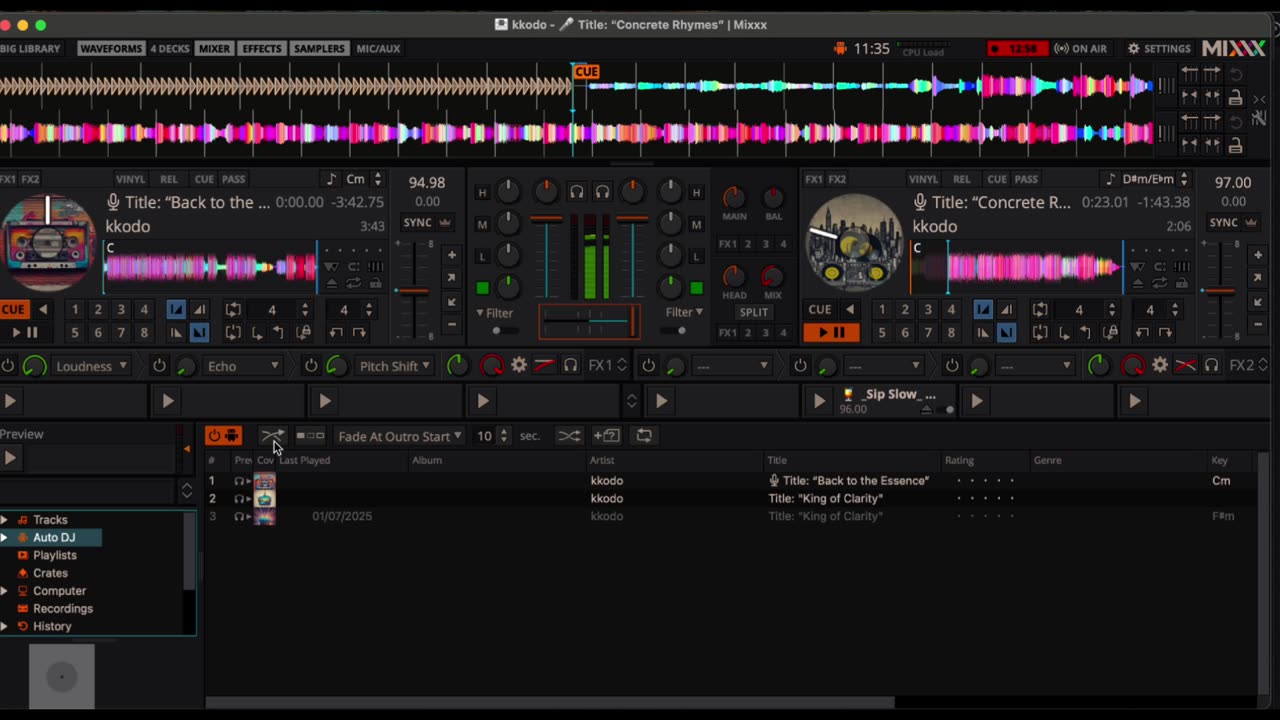Click ON AIR broadcast button
Screen dimensions: 1280x720
click(1081, 48)
